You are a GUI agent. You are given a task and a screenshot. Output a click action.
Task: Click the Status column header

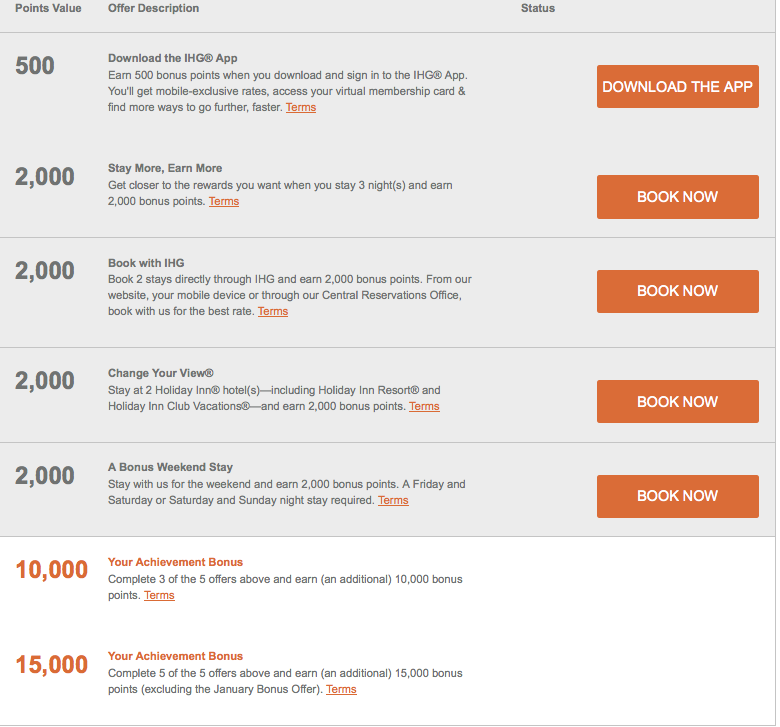tap(538, 8)
